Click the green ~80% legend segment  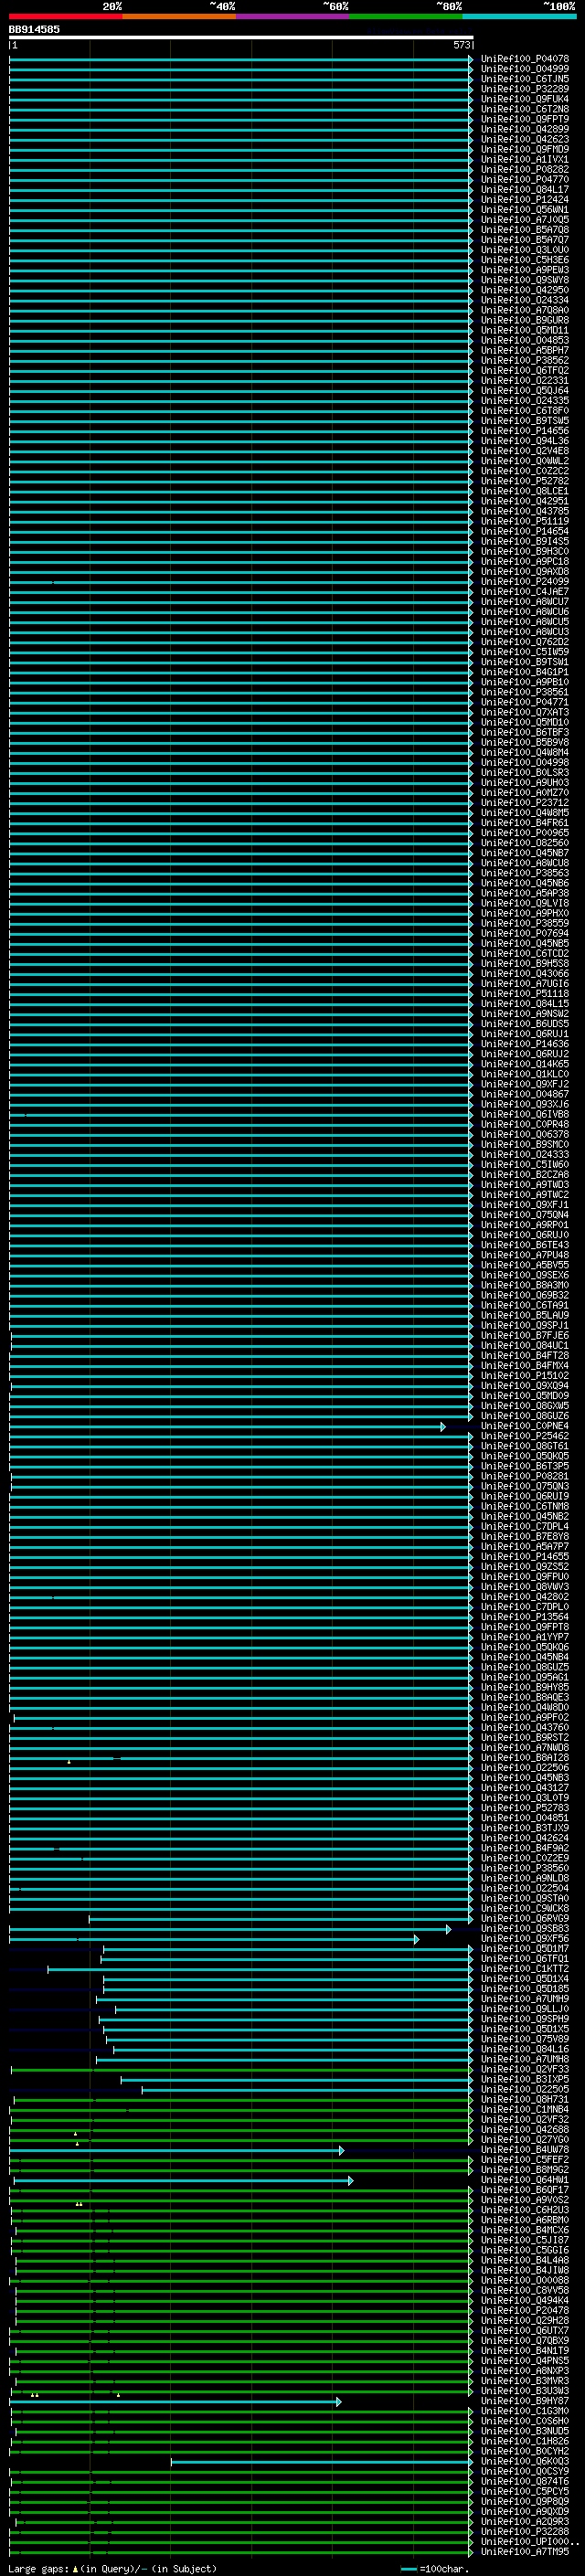pos(406,16)
